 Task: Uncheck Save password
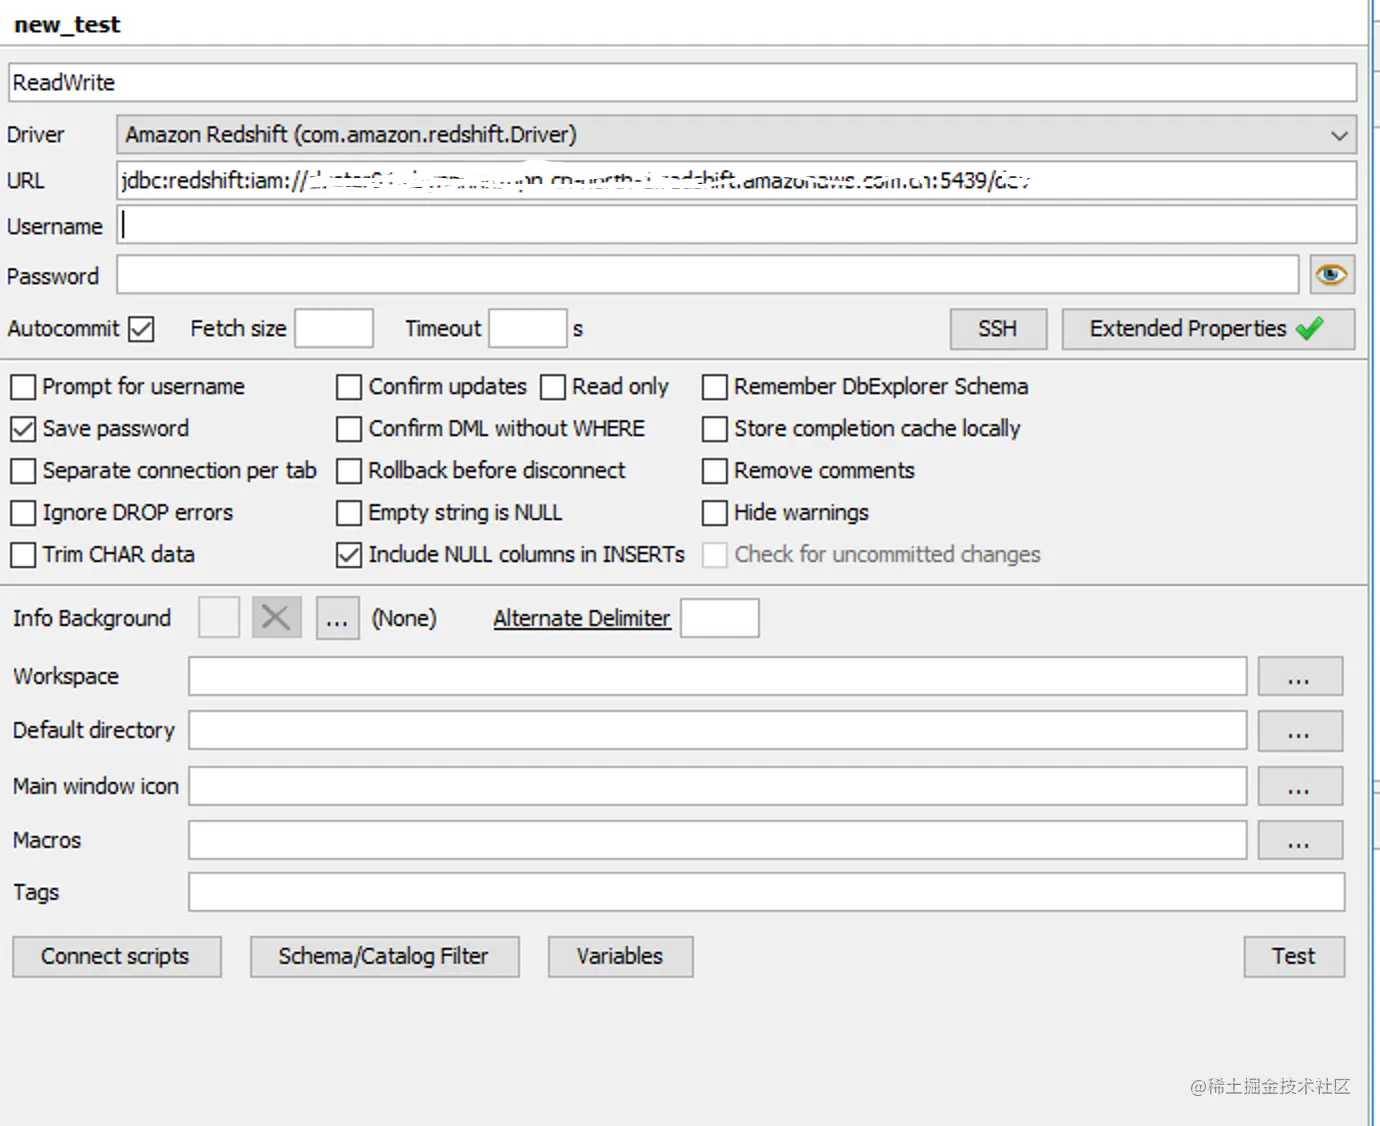click(23, 429)
